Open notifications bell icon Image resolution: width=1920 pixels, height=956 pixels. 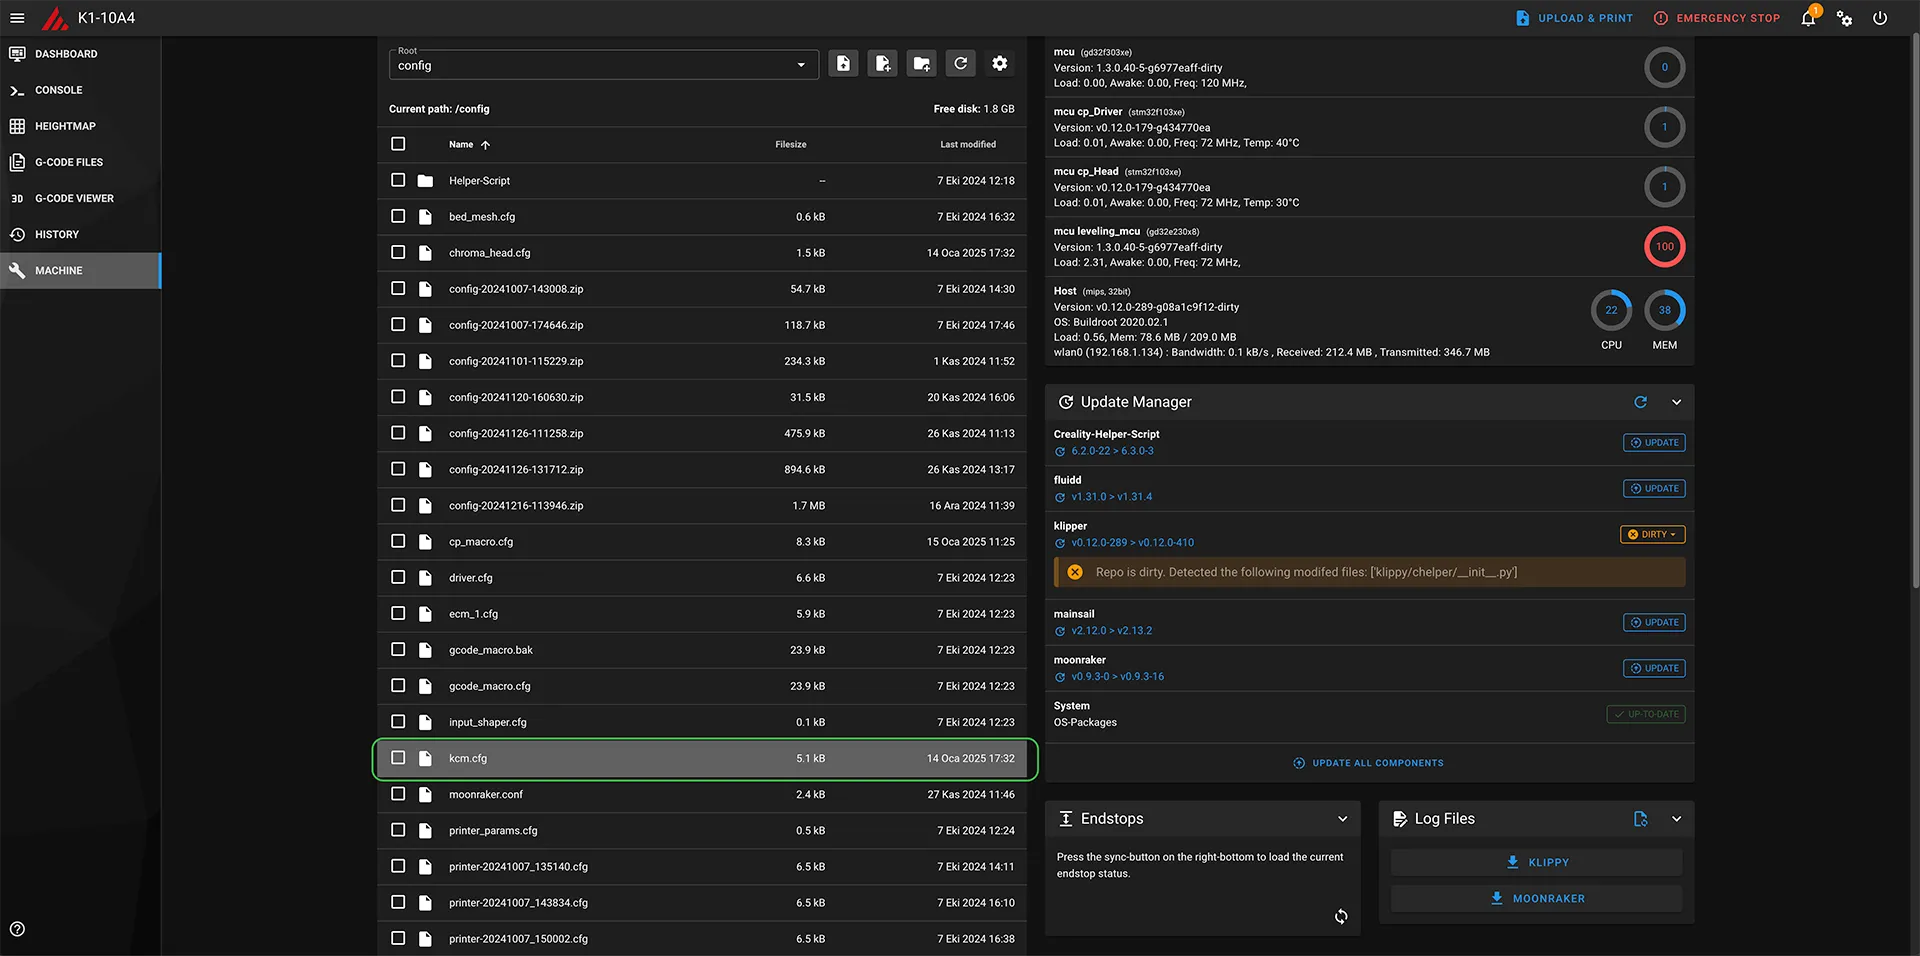1808,18
